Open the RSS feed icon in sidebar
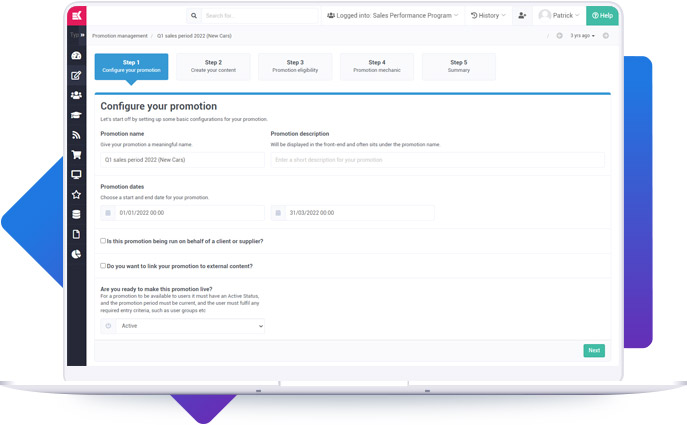The width and height of the screenshot is (687, 425). [x=76, y=135]
